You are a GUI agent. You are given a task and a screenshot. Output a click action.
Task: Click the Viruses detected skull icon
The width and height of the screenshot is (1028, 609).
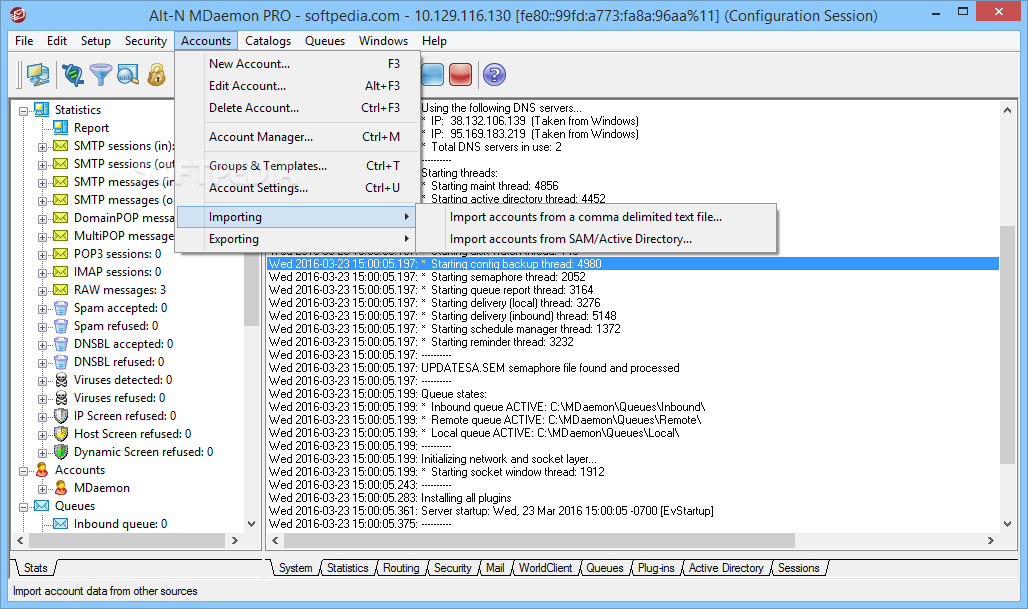coord(61,380)
